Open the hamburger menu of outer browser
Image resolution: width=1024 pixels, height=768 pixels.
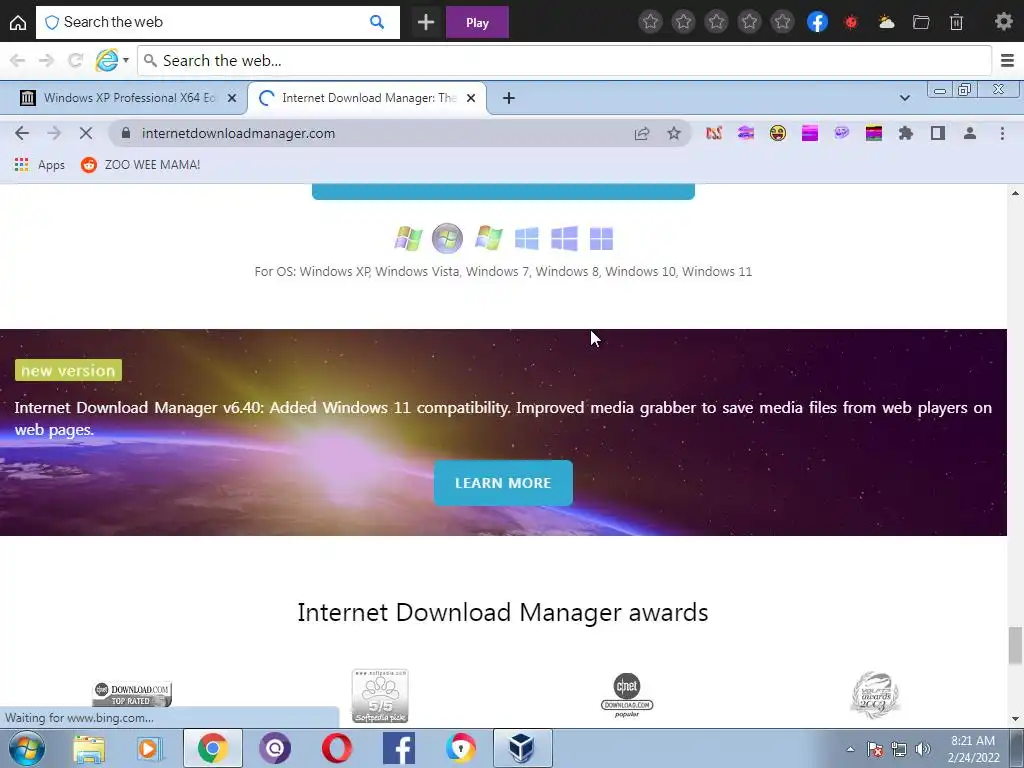1008,61
